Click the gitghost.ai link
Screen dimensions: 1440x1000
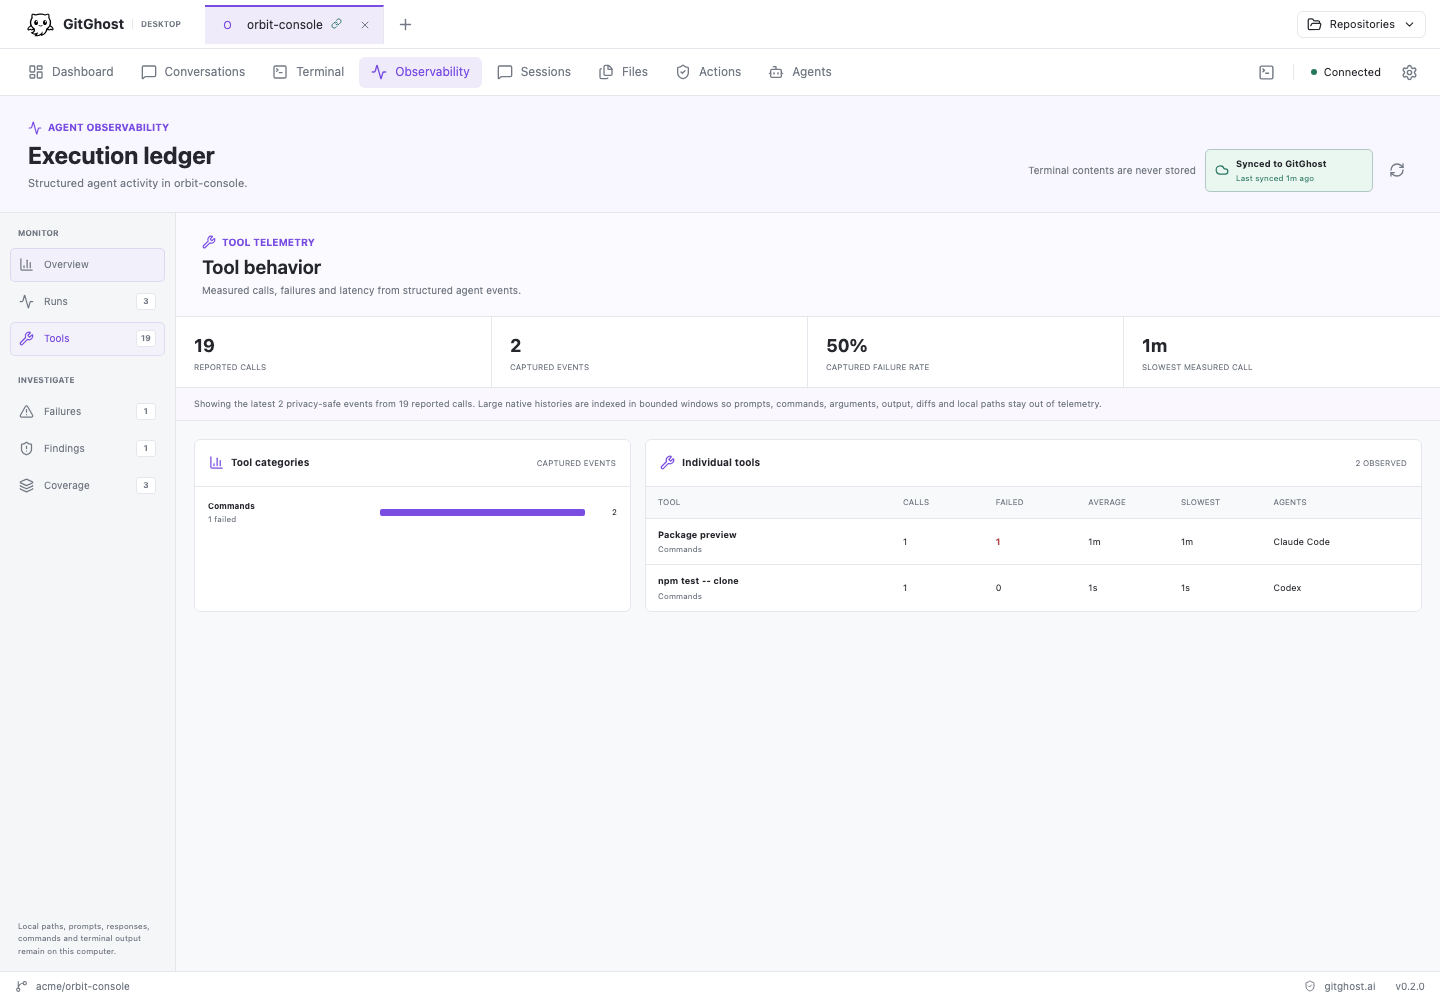[x=1349, y=986]
